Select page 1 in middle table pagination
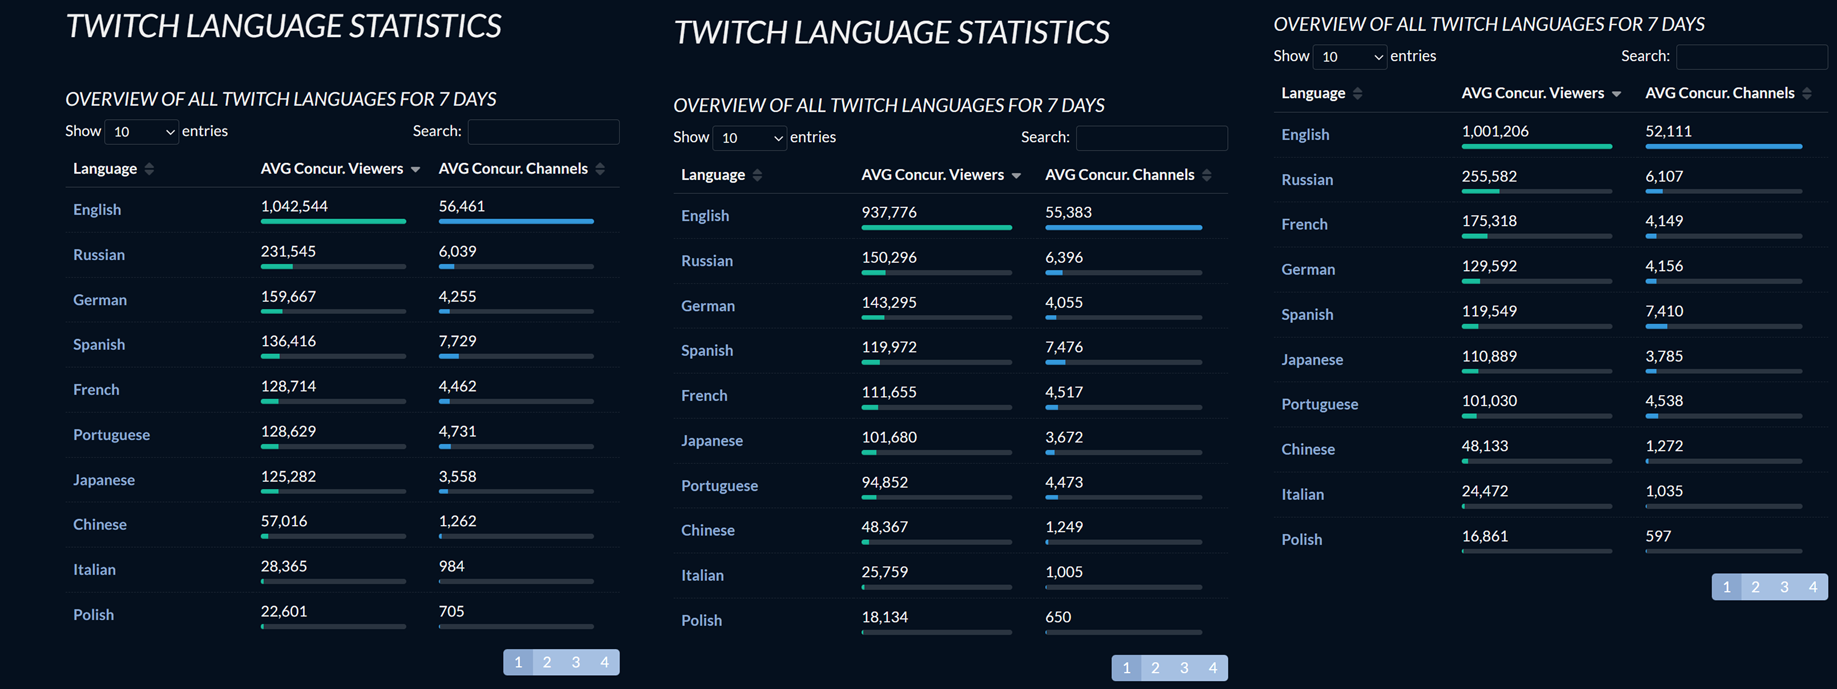1837x689 pixels. click(1126, 668)
